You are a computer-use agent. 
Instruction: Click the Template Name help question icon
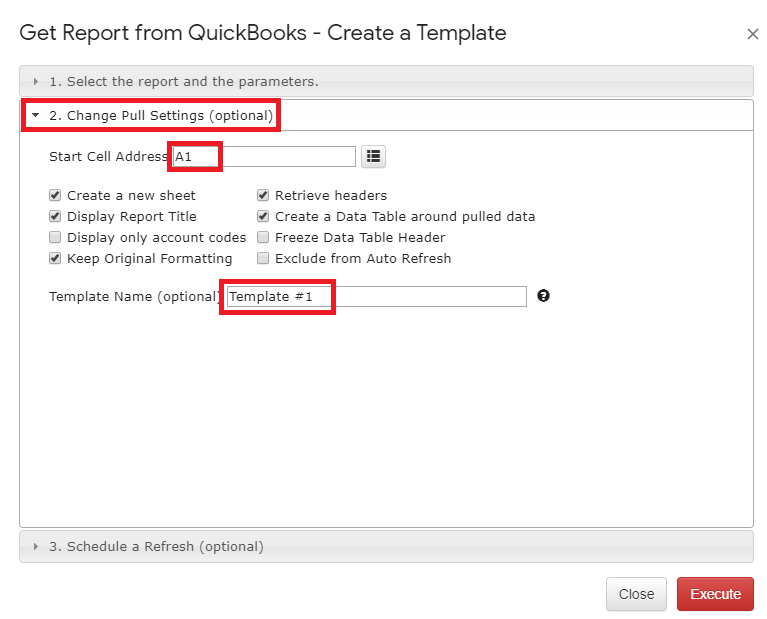click(x=543, y=296)
